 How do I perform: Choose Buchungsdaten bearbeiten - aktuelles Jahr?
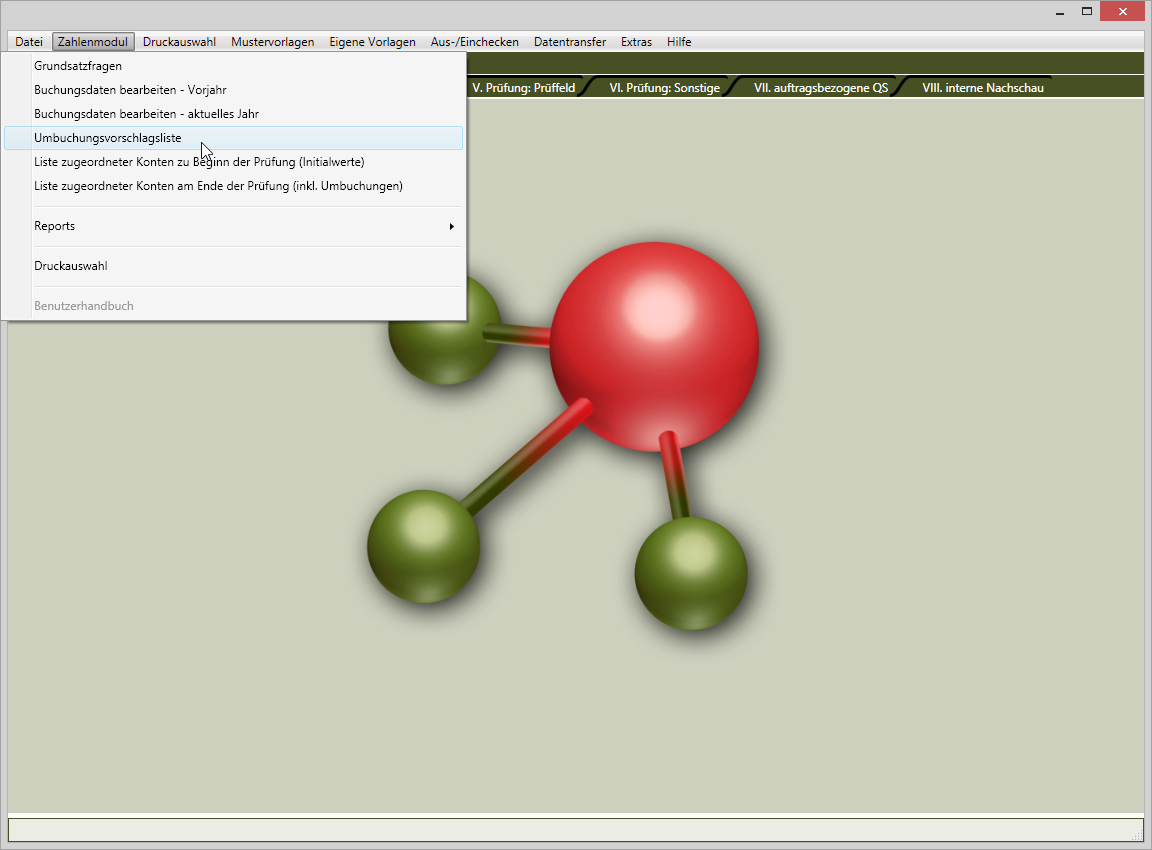pos(146,114)
